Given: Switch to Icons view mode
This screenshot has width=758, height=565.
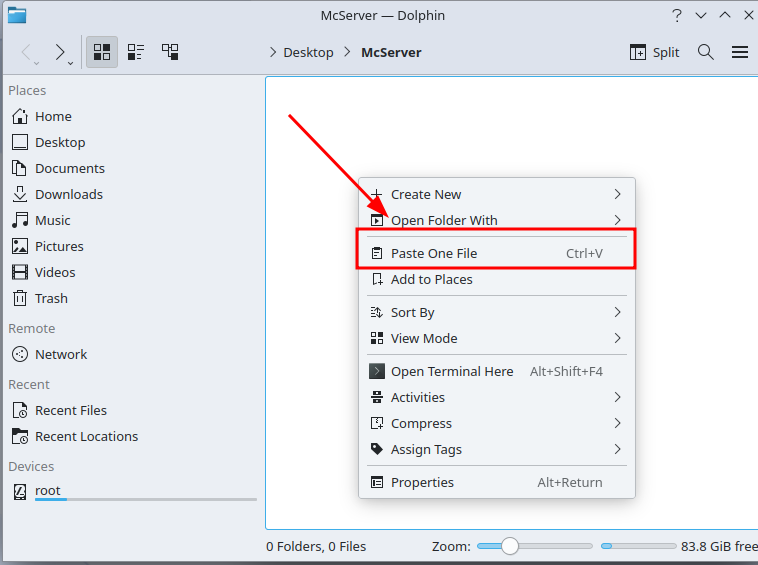Looking at the screenshot, I should click(101, 52).
